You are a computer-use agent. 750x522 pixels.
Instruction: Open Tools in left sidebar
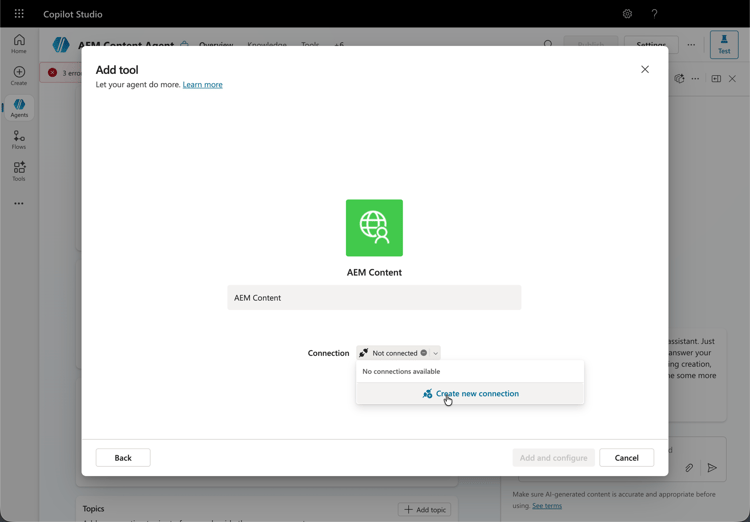(19, 171)
